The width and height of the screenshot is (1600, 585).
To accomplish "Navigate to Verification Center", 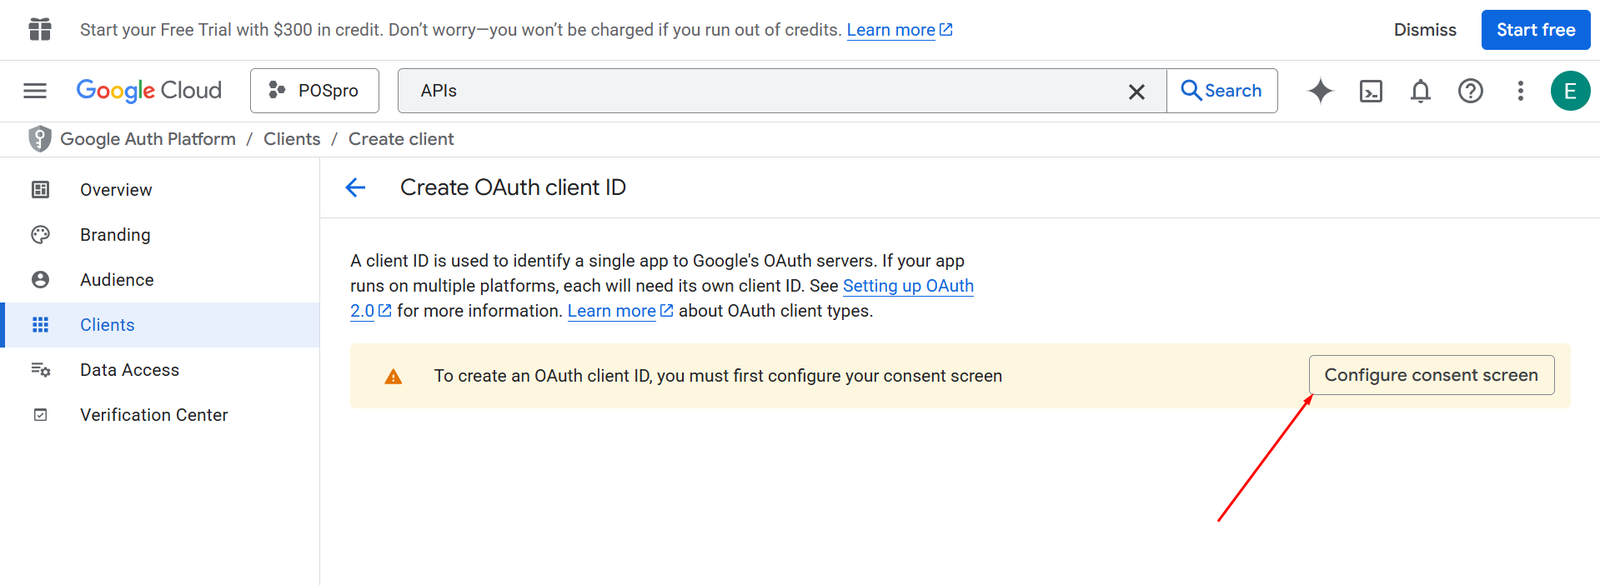I will [154, 415].
